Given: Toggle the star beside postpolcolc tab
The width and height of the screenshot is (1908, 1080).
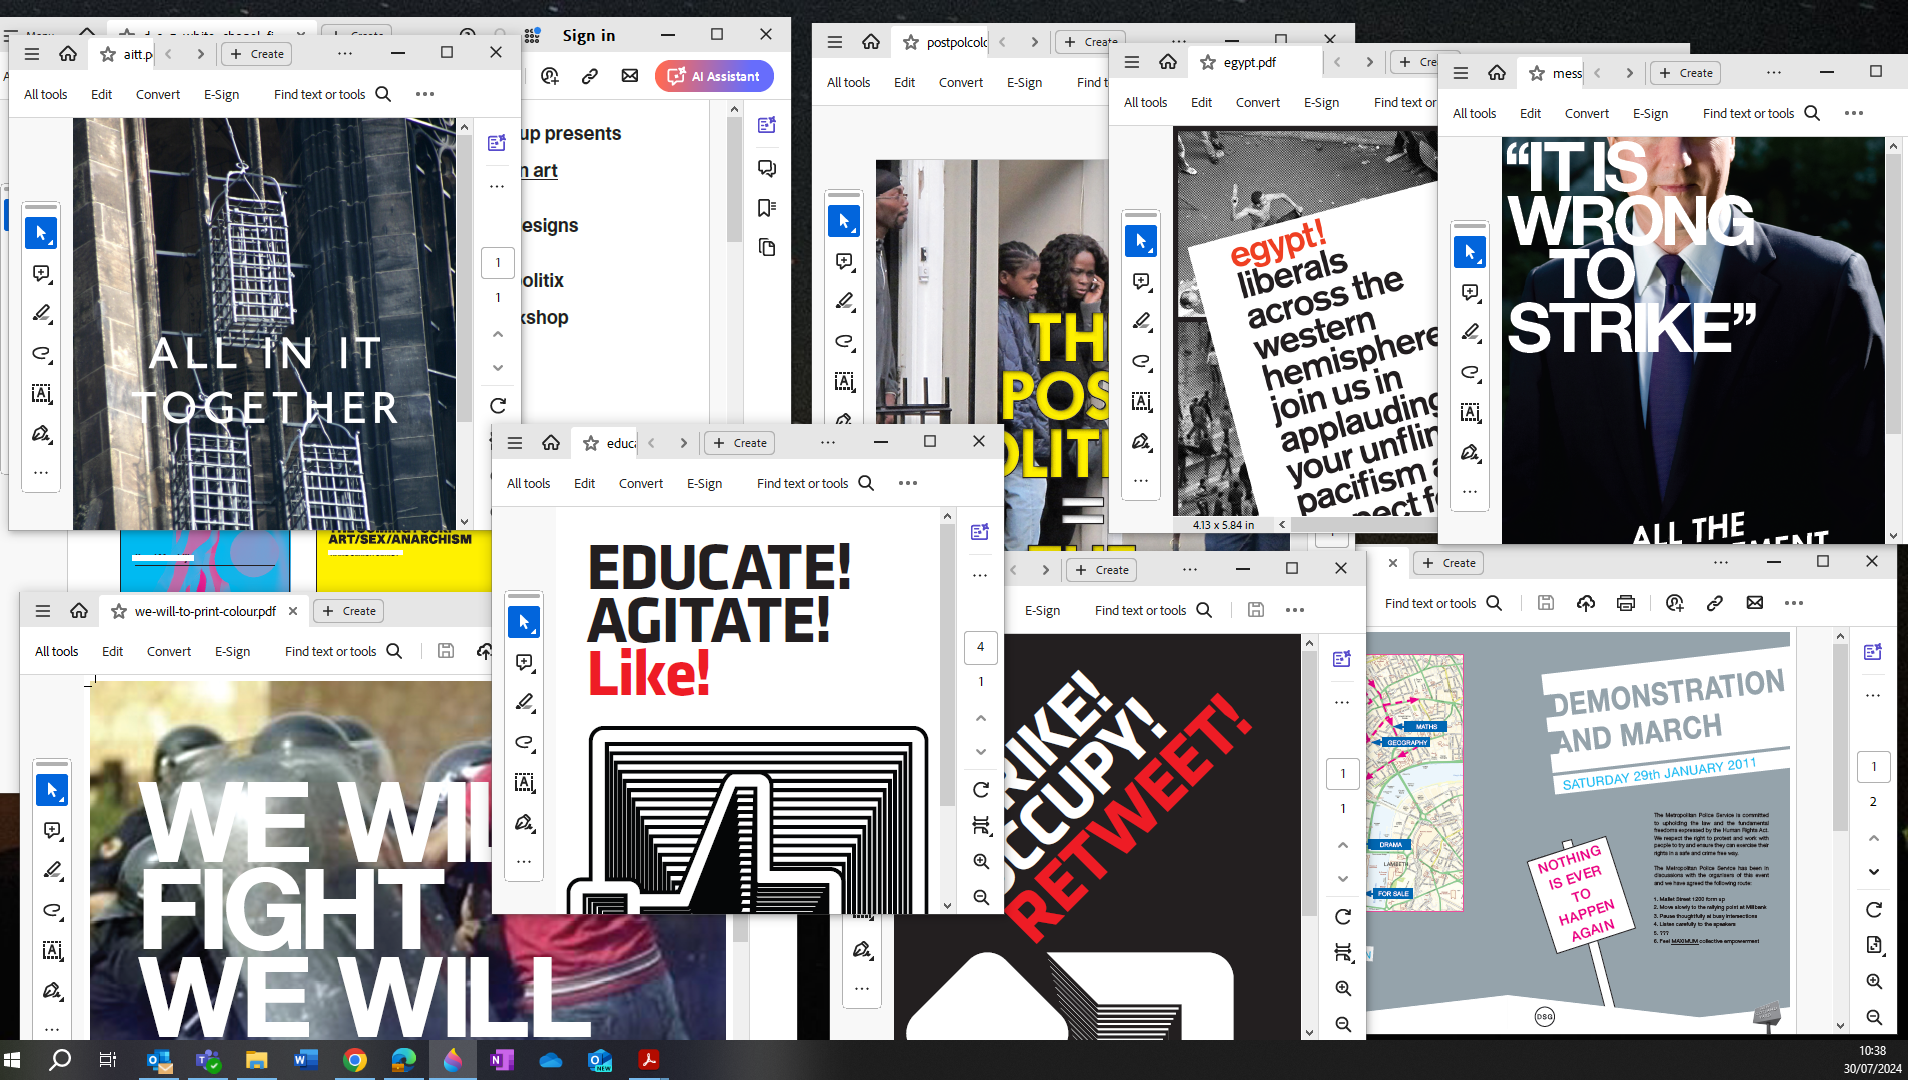Looking at the screenshot, I should point(910,42).
